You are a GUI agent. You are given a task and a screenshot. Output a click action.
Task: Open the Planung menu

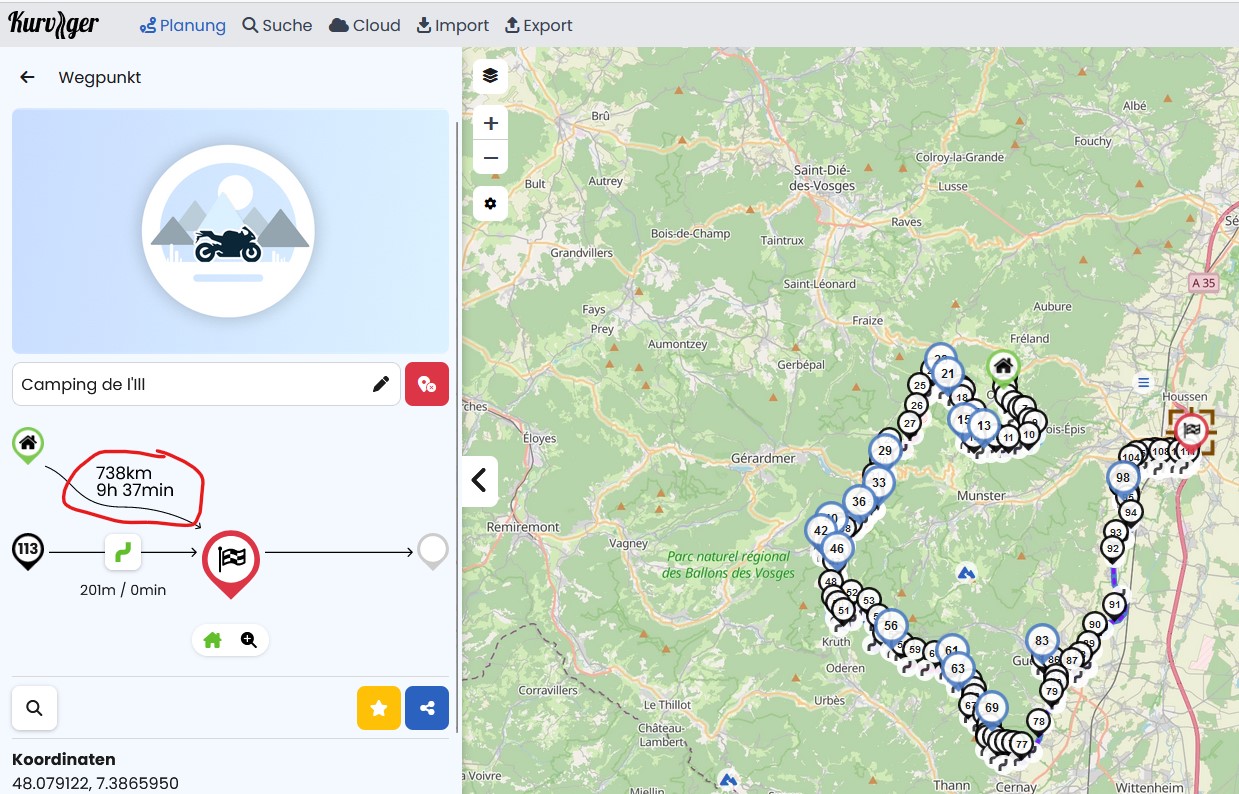183,25
